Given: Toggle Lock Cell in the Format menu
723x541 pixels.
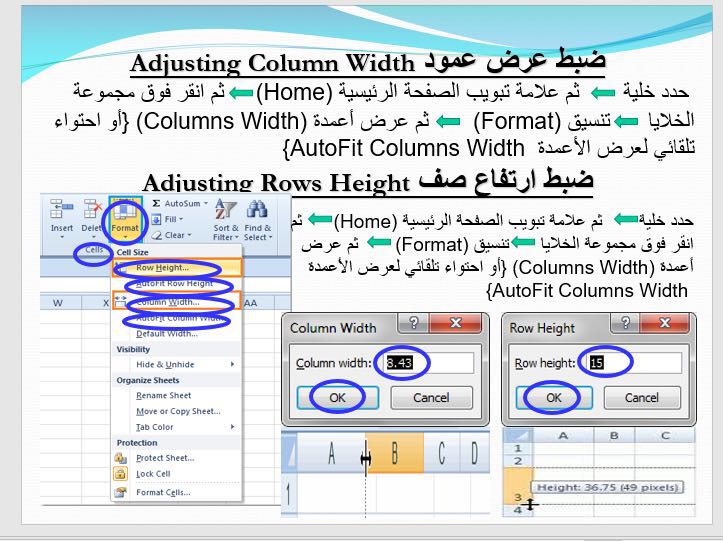Looking at the screenshot, I should [x=153, y=474].
